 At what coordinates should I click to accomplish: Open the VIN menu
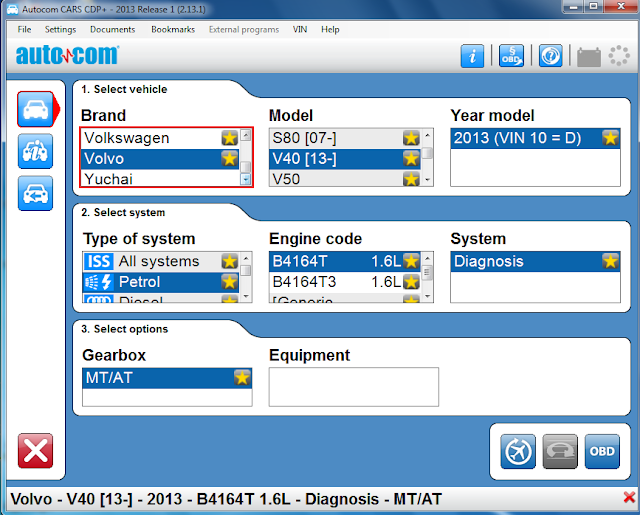300,29
